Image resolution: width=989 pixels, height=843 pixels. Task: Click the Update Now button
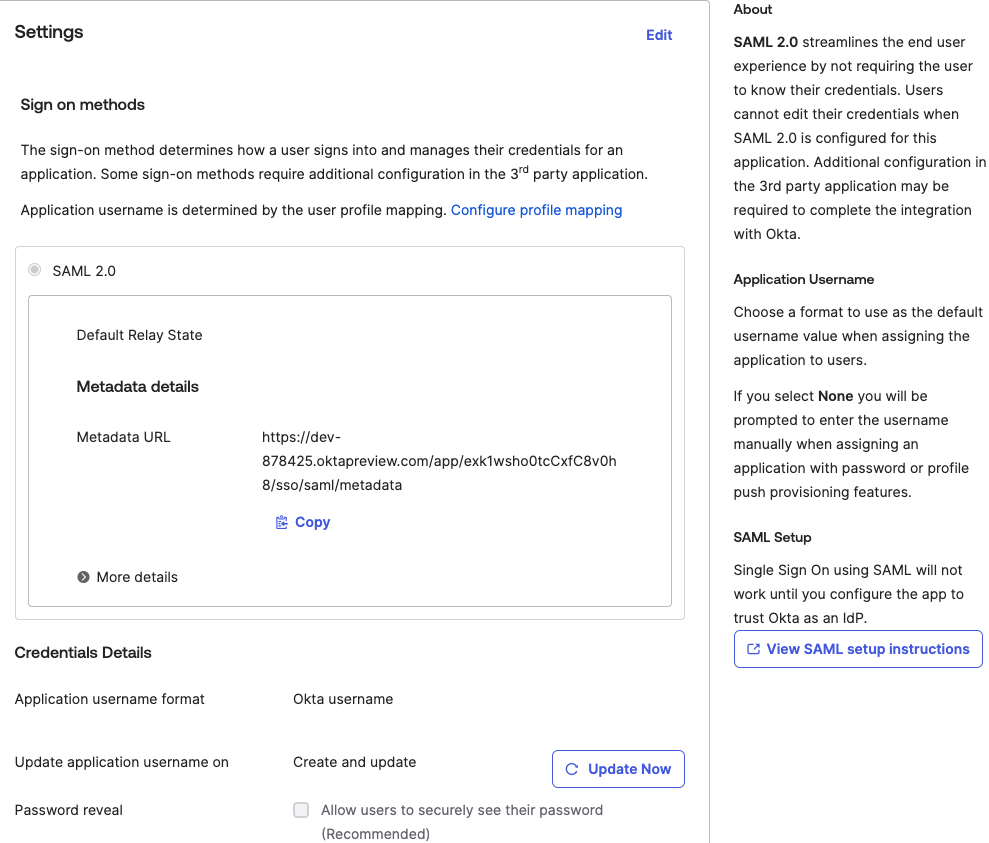[618, 769]
